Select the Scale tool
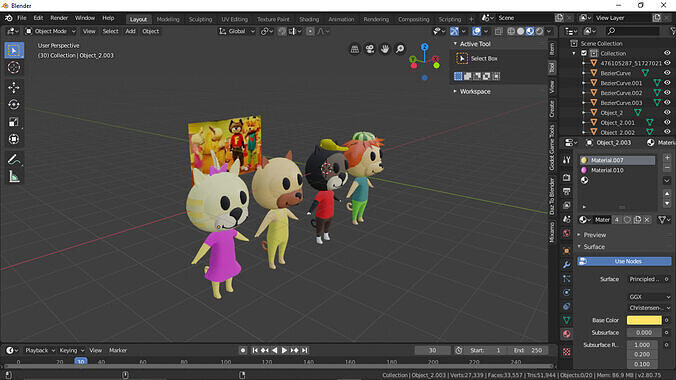The width and height of the screenshot is (676, 380). pyautogui.click(x=14, y=122)
